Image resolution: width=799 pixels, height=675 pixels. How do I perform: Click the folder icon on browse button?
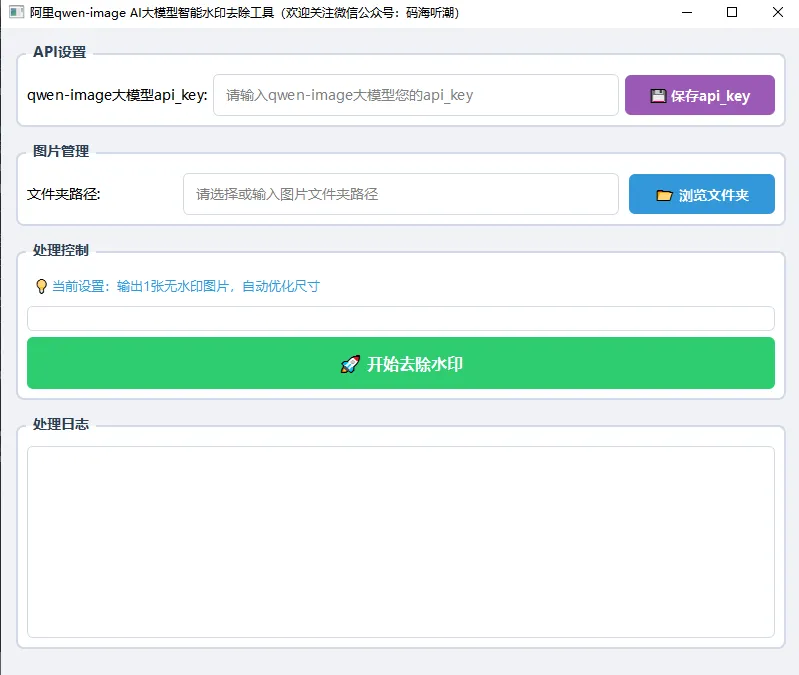pyautogui.click(x=664, y=195)
